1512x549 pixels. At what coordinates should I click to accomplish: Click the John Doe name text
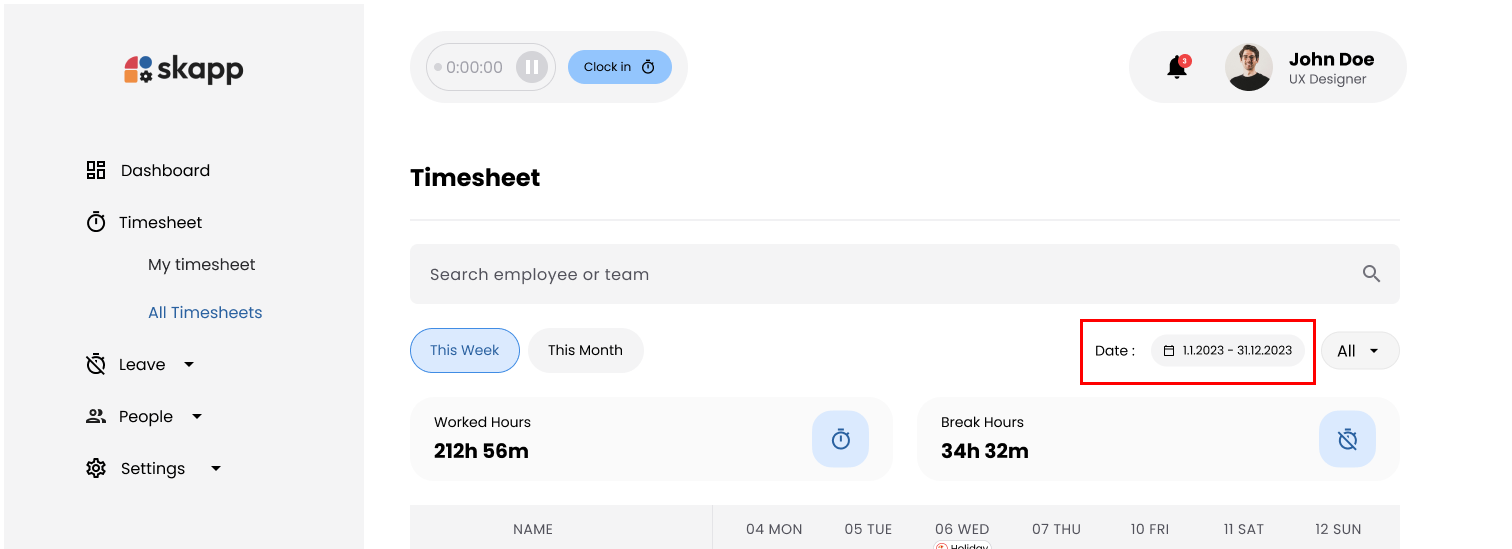pos(1331,59)
